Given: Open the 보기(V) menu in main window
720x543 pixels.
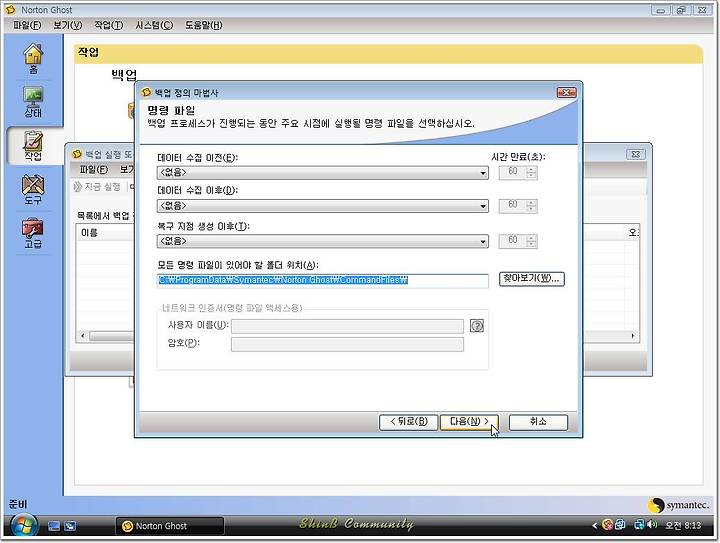Looking at the screenshot, I should point(68,25).
